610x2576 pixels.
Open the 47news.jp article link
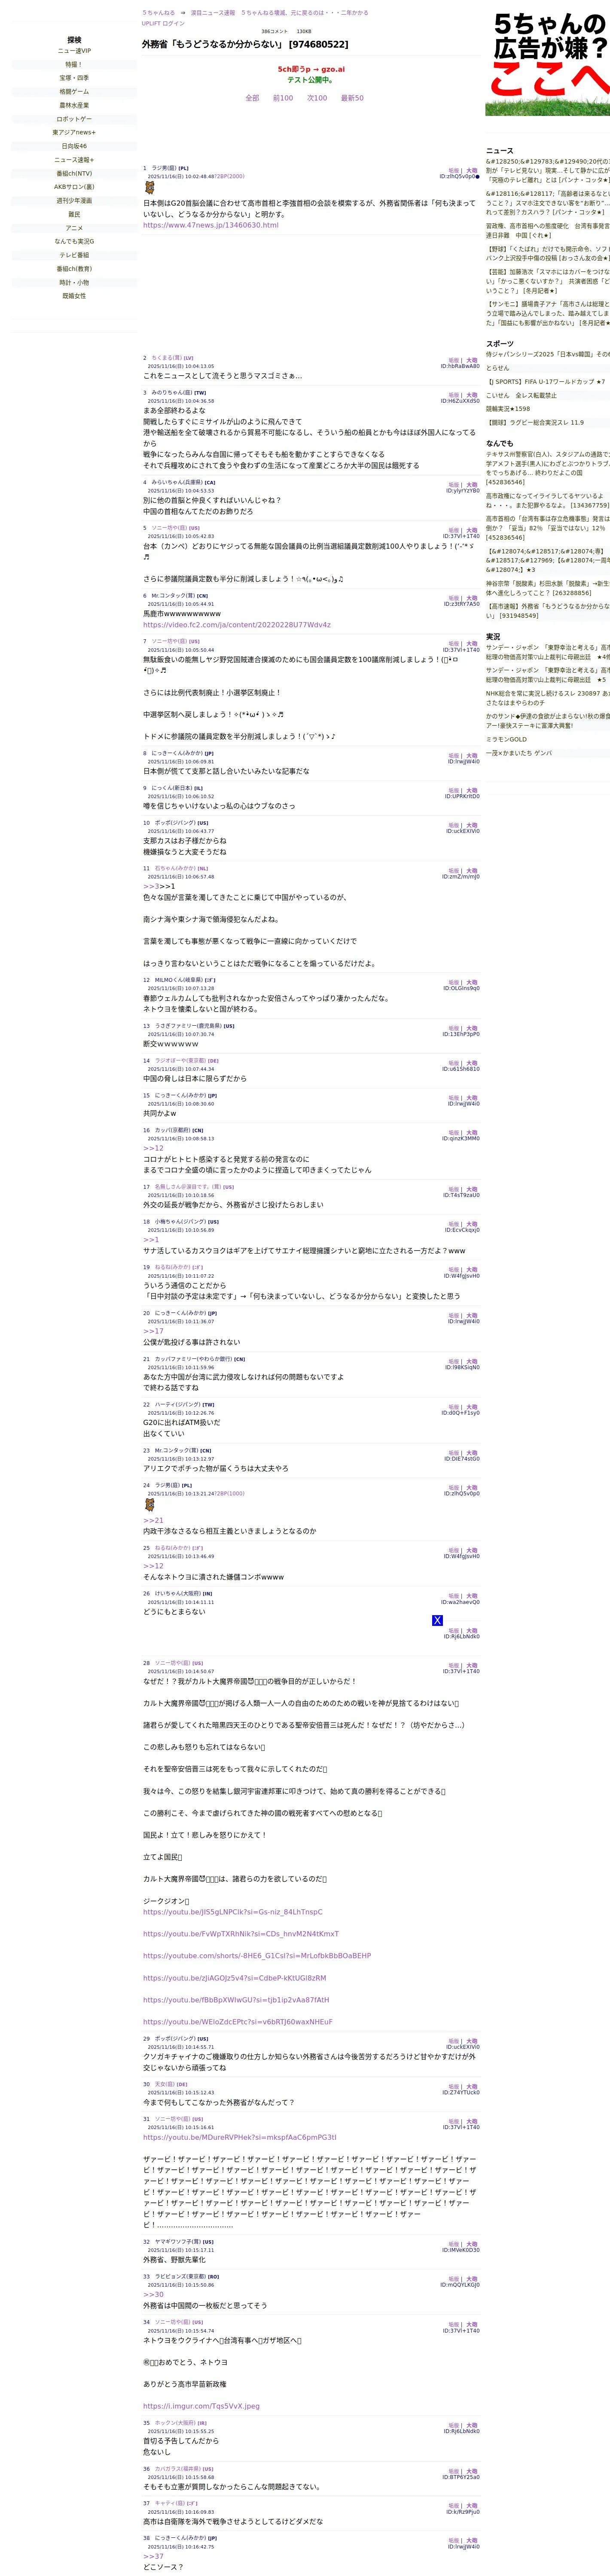(211, 225)
